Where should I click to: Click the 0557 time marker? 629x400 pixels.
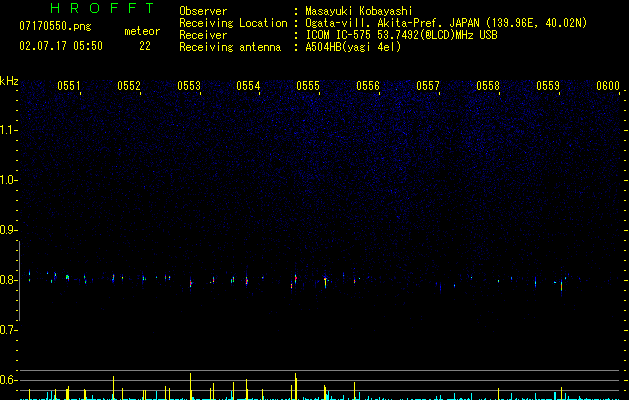(x=428, y=86)
